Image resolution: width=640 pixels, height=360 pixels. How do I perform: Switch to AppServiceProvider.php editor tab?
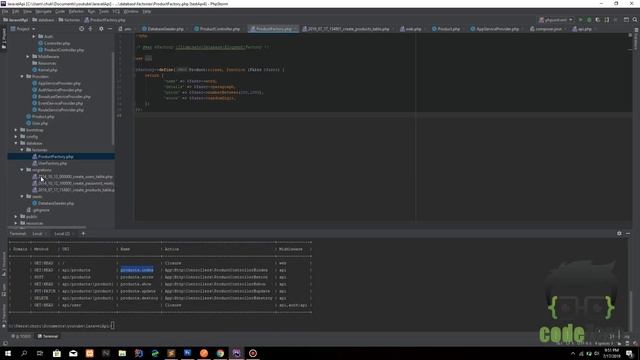click(495, 29)
